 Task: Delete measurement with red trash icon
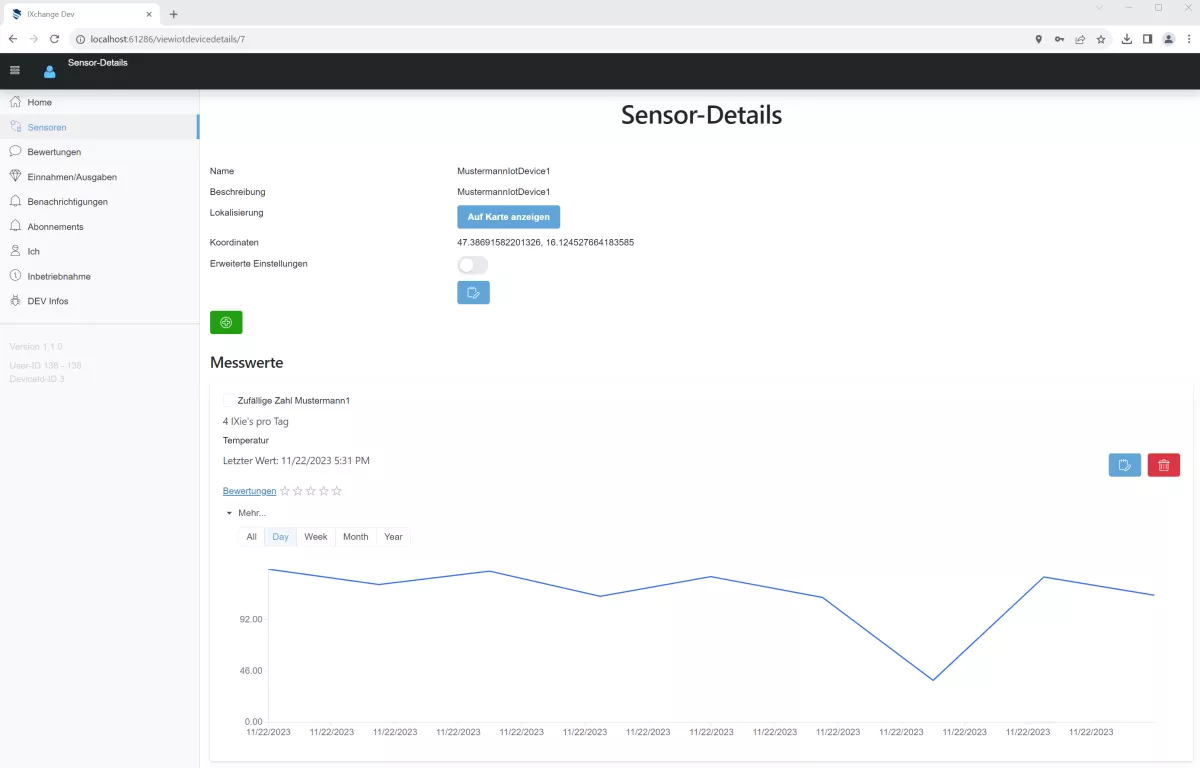click(1163, 465)
